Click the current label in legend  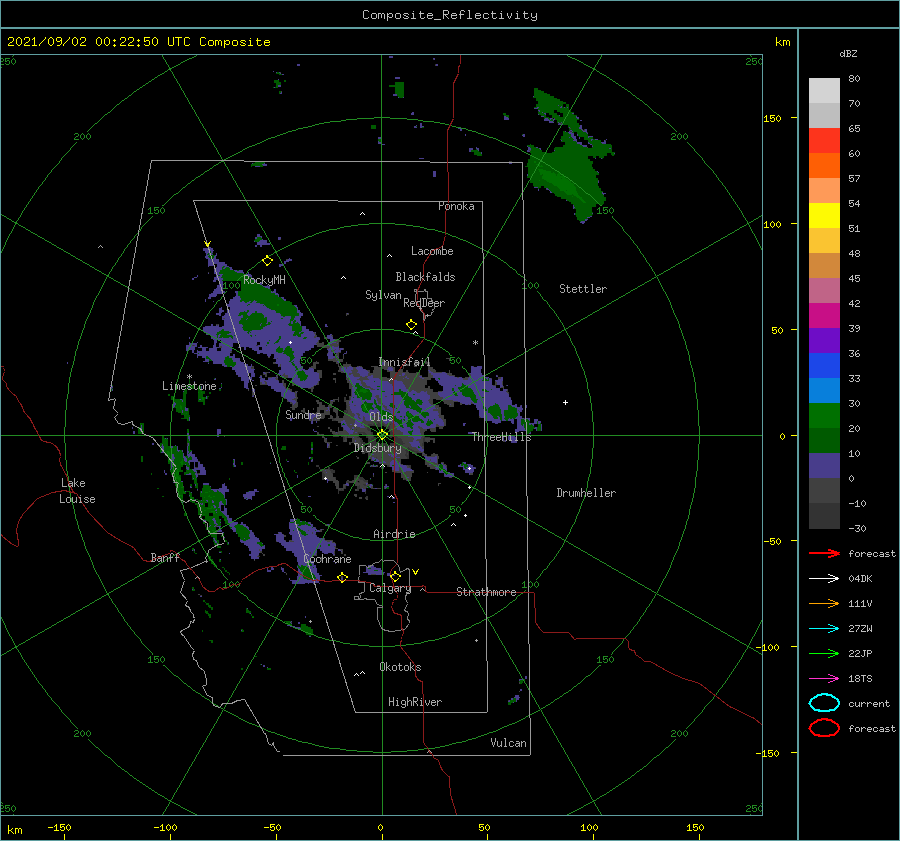coord(869,703)
